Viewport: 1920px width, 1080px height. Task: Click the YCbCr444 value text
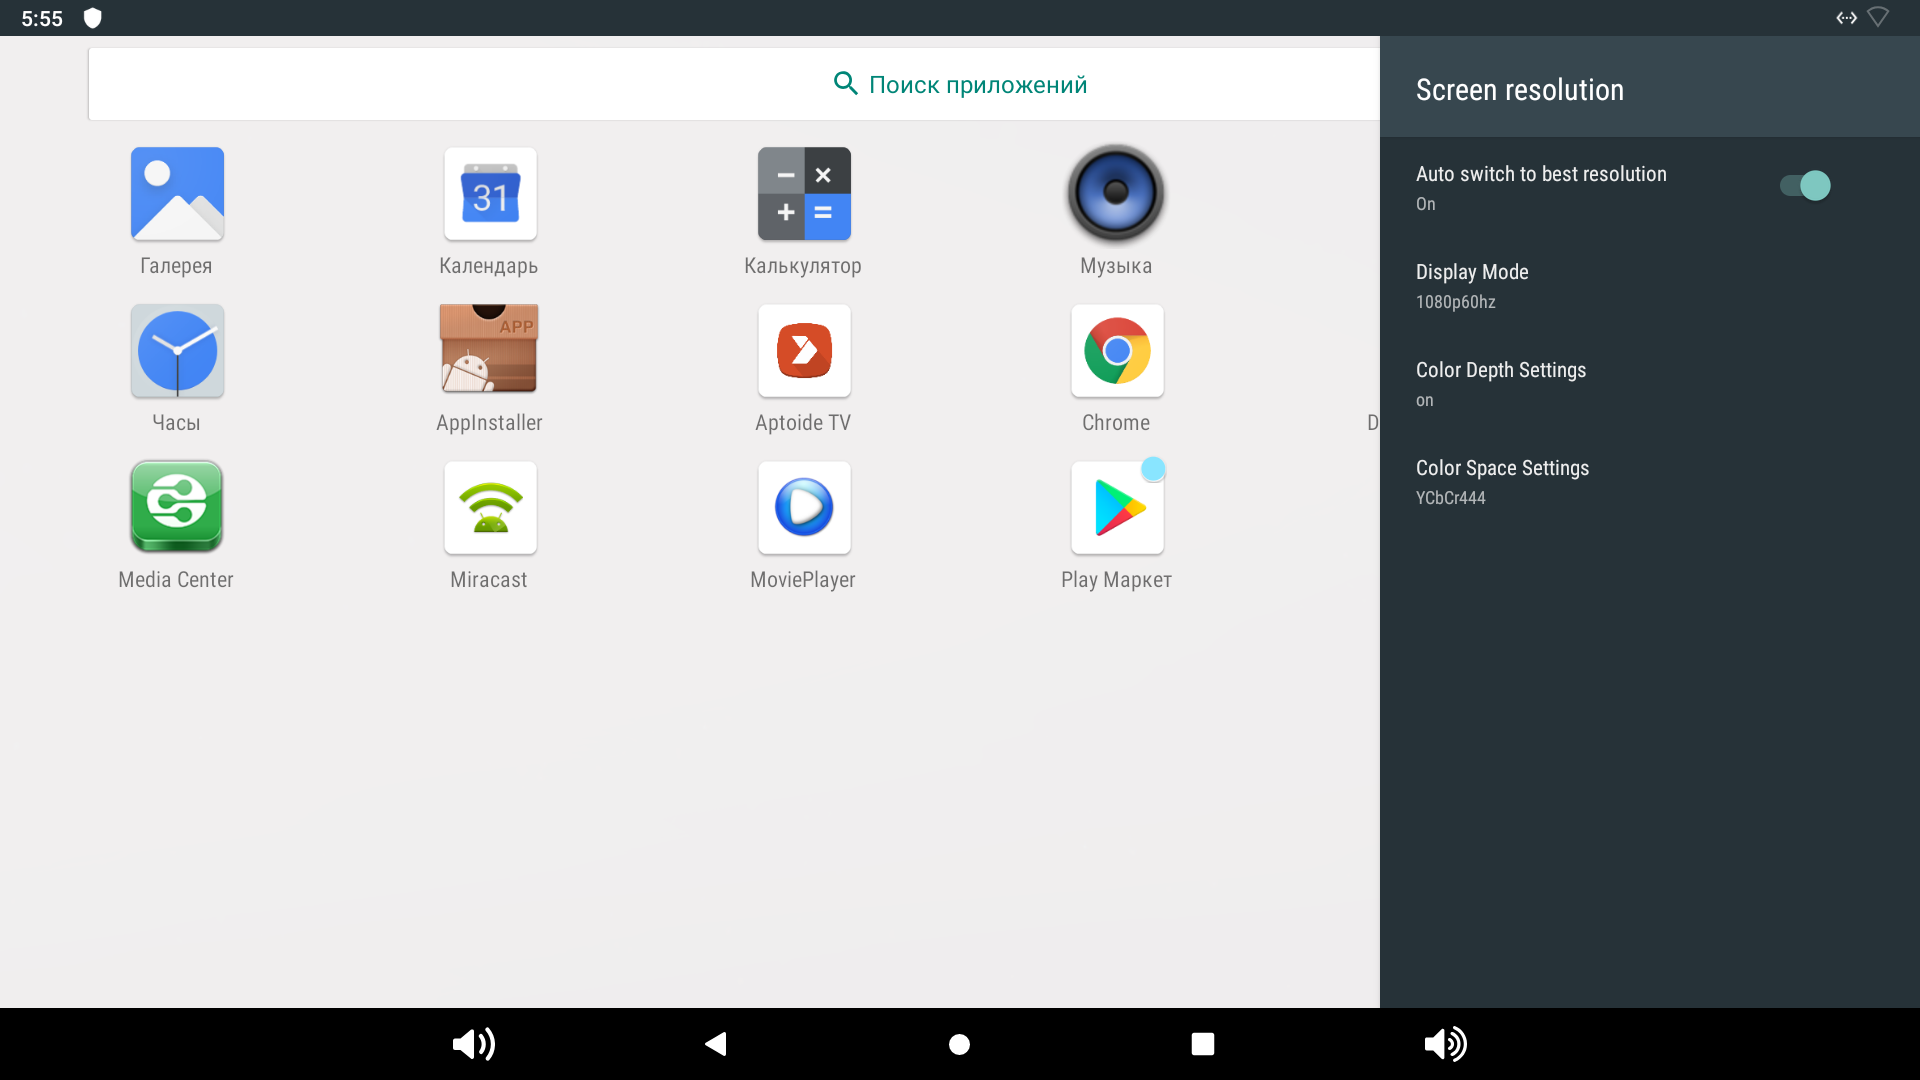pos(1451,498)
